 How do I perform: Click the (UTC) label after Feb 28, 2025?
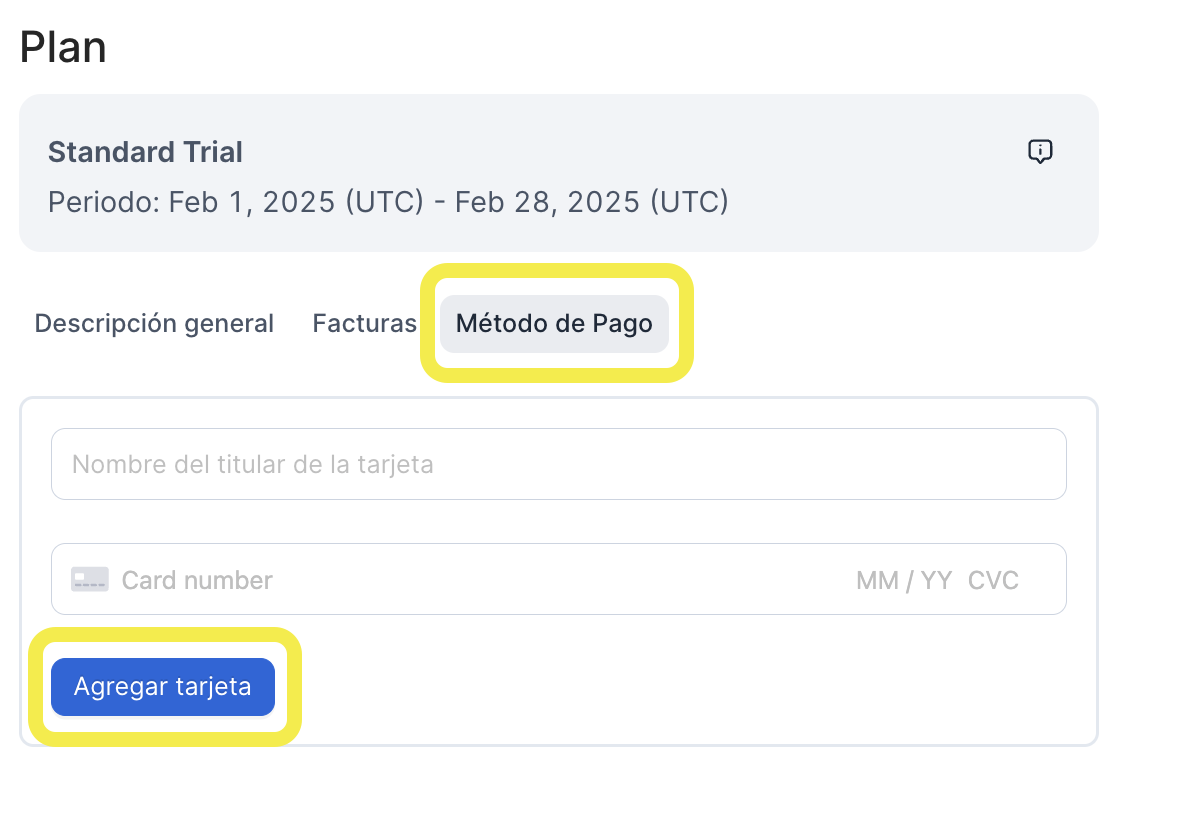click(x=689, y=202)
